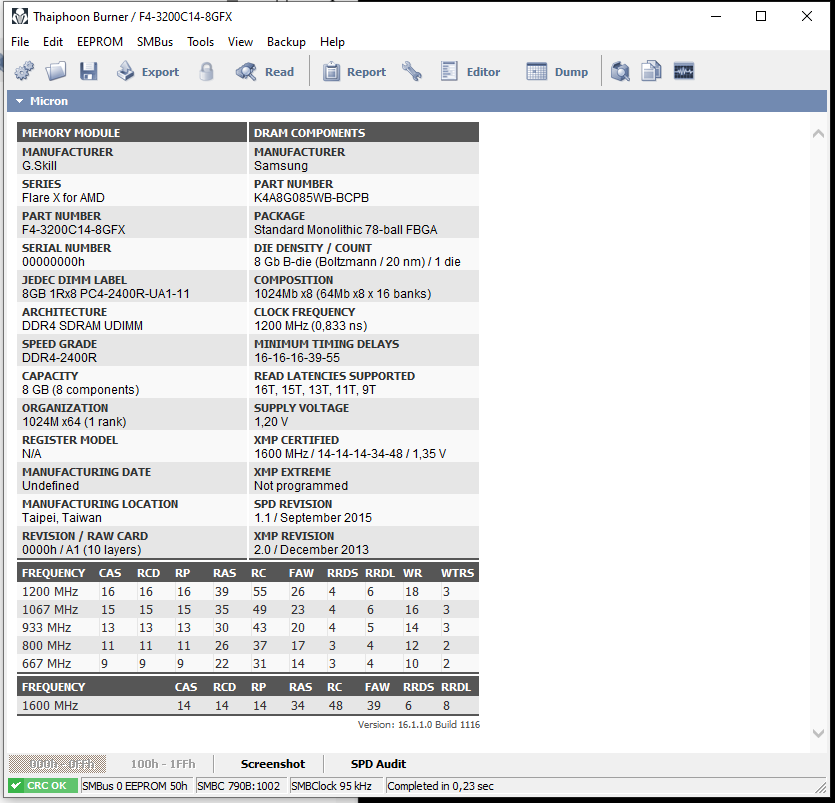Click the G.Skill manufacturer value

pos(39,166)
